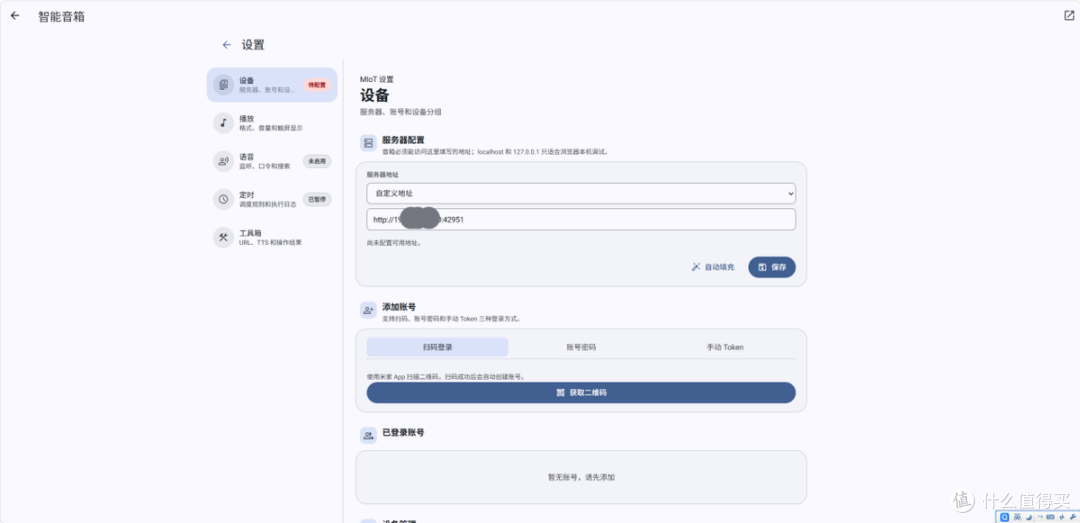Screen dimensions: 1080x523
Task: Click the 暂无账号，请先添加 placeholder text
Action: point(581,477)
